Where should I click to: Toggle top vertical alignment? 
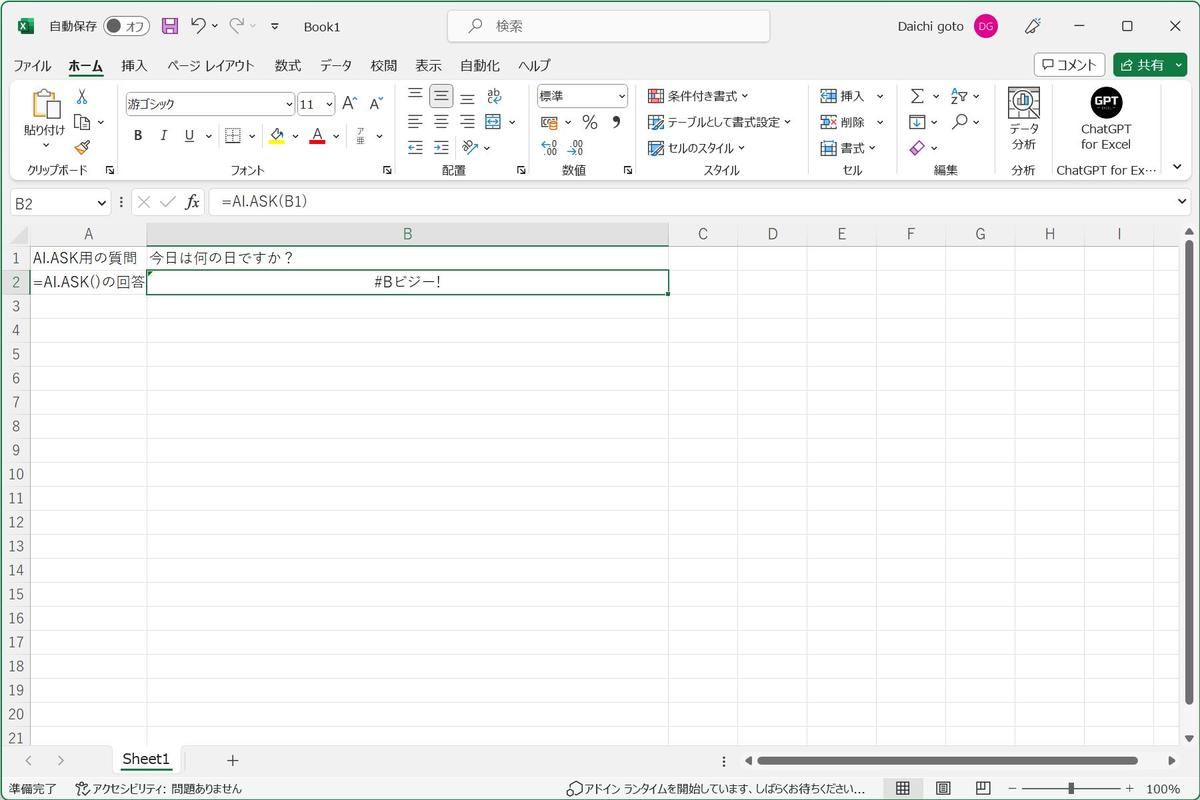(x=415, y=96)
